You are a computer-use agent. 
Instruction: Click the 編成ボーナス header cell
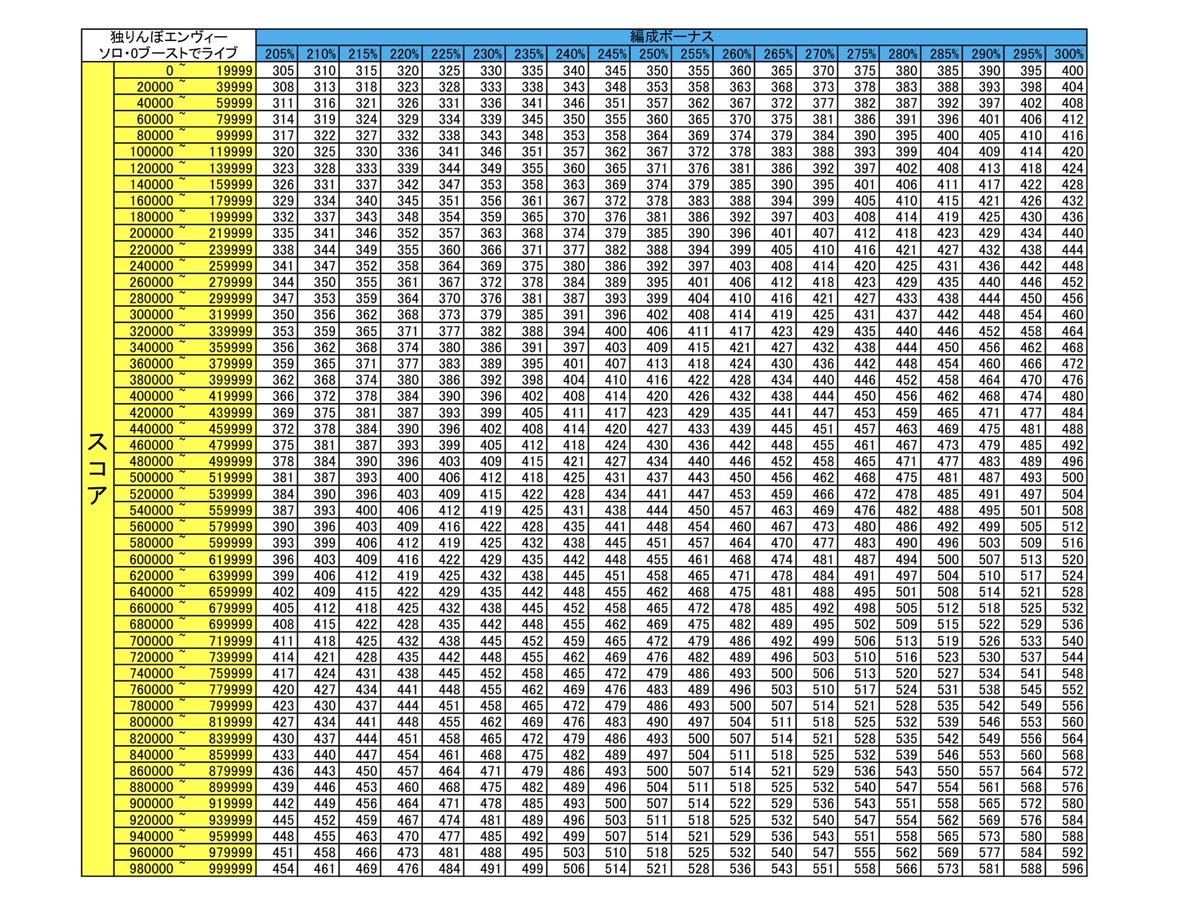click(x=670, y=36)
